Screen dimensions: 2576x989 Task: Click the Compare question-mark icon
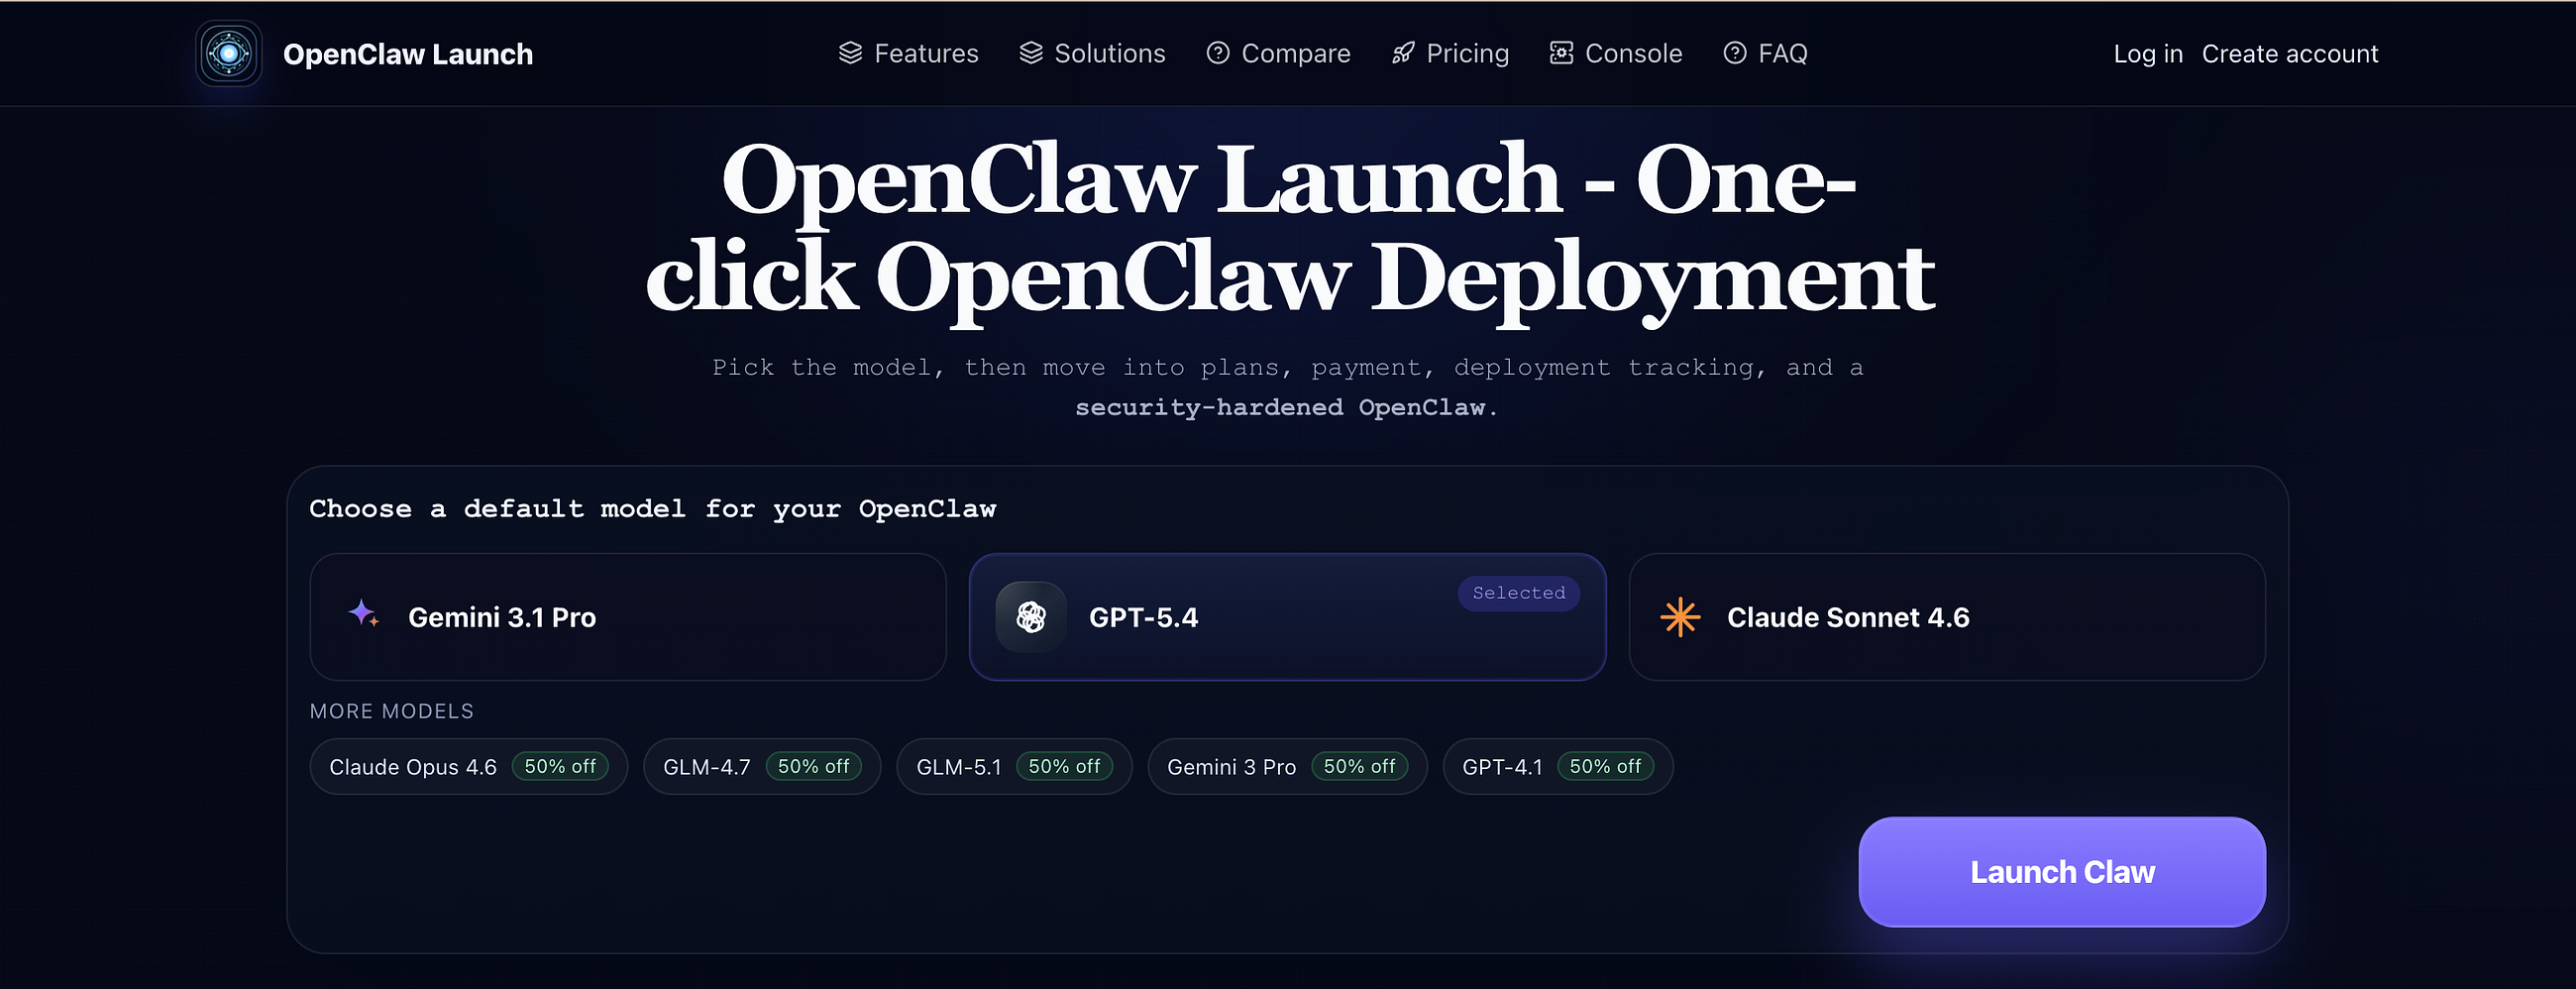pos(1217,53)
